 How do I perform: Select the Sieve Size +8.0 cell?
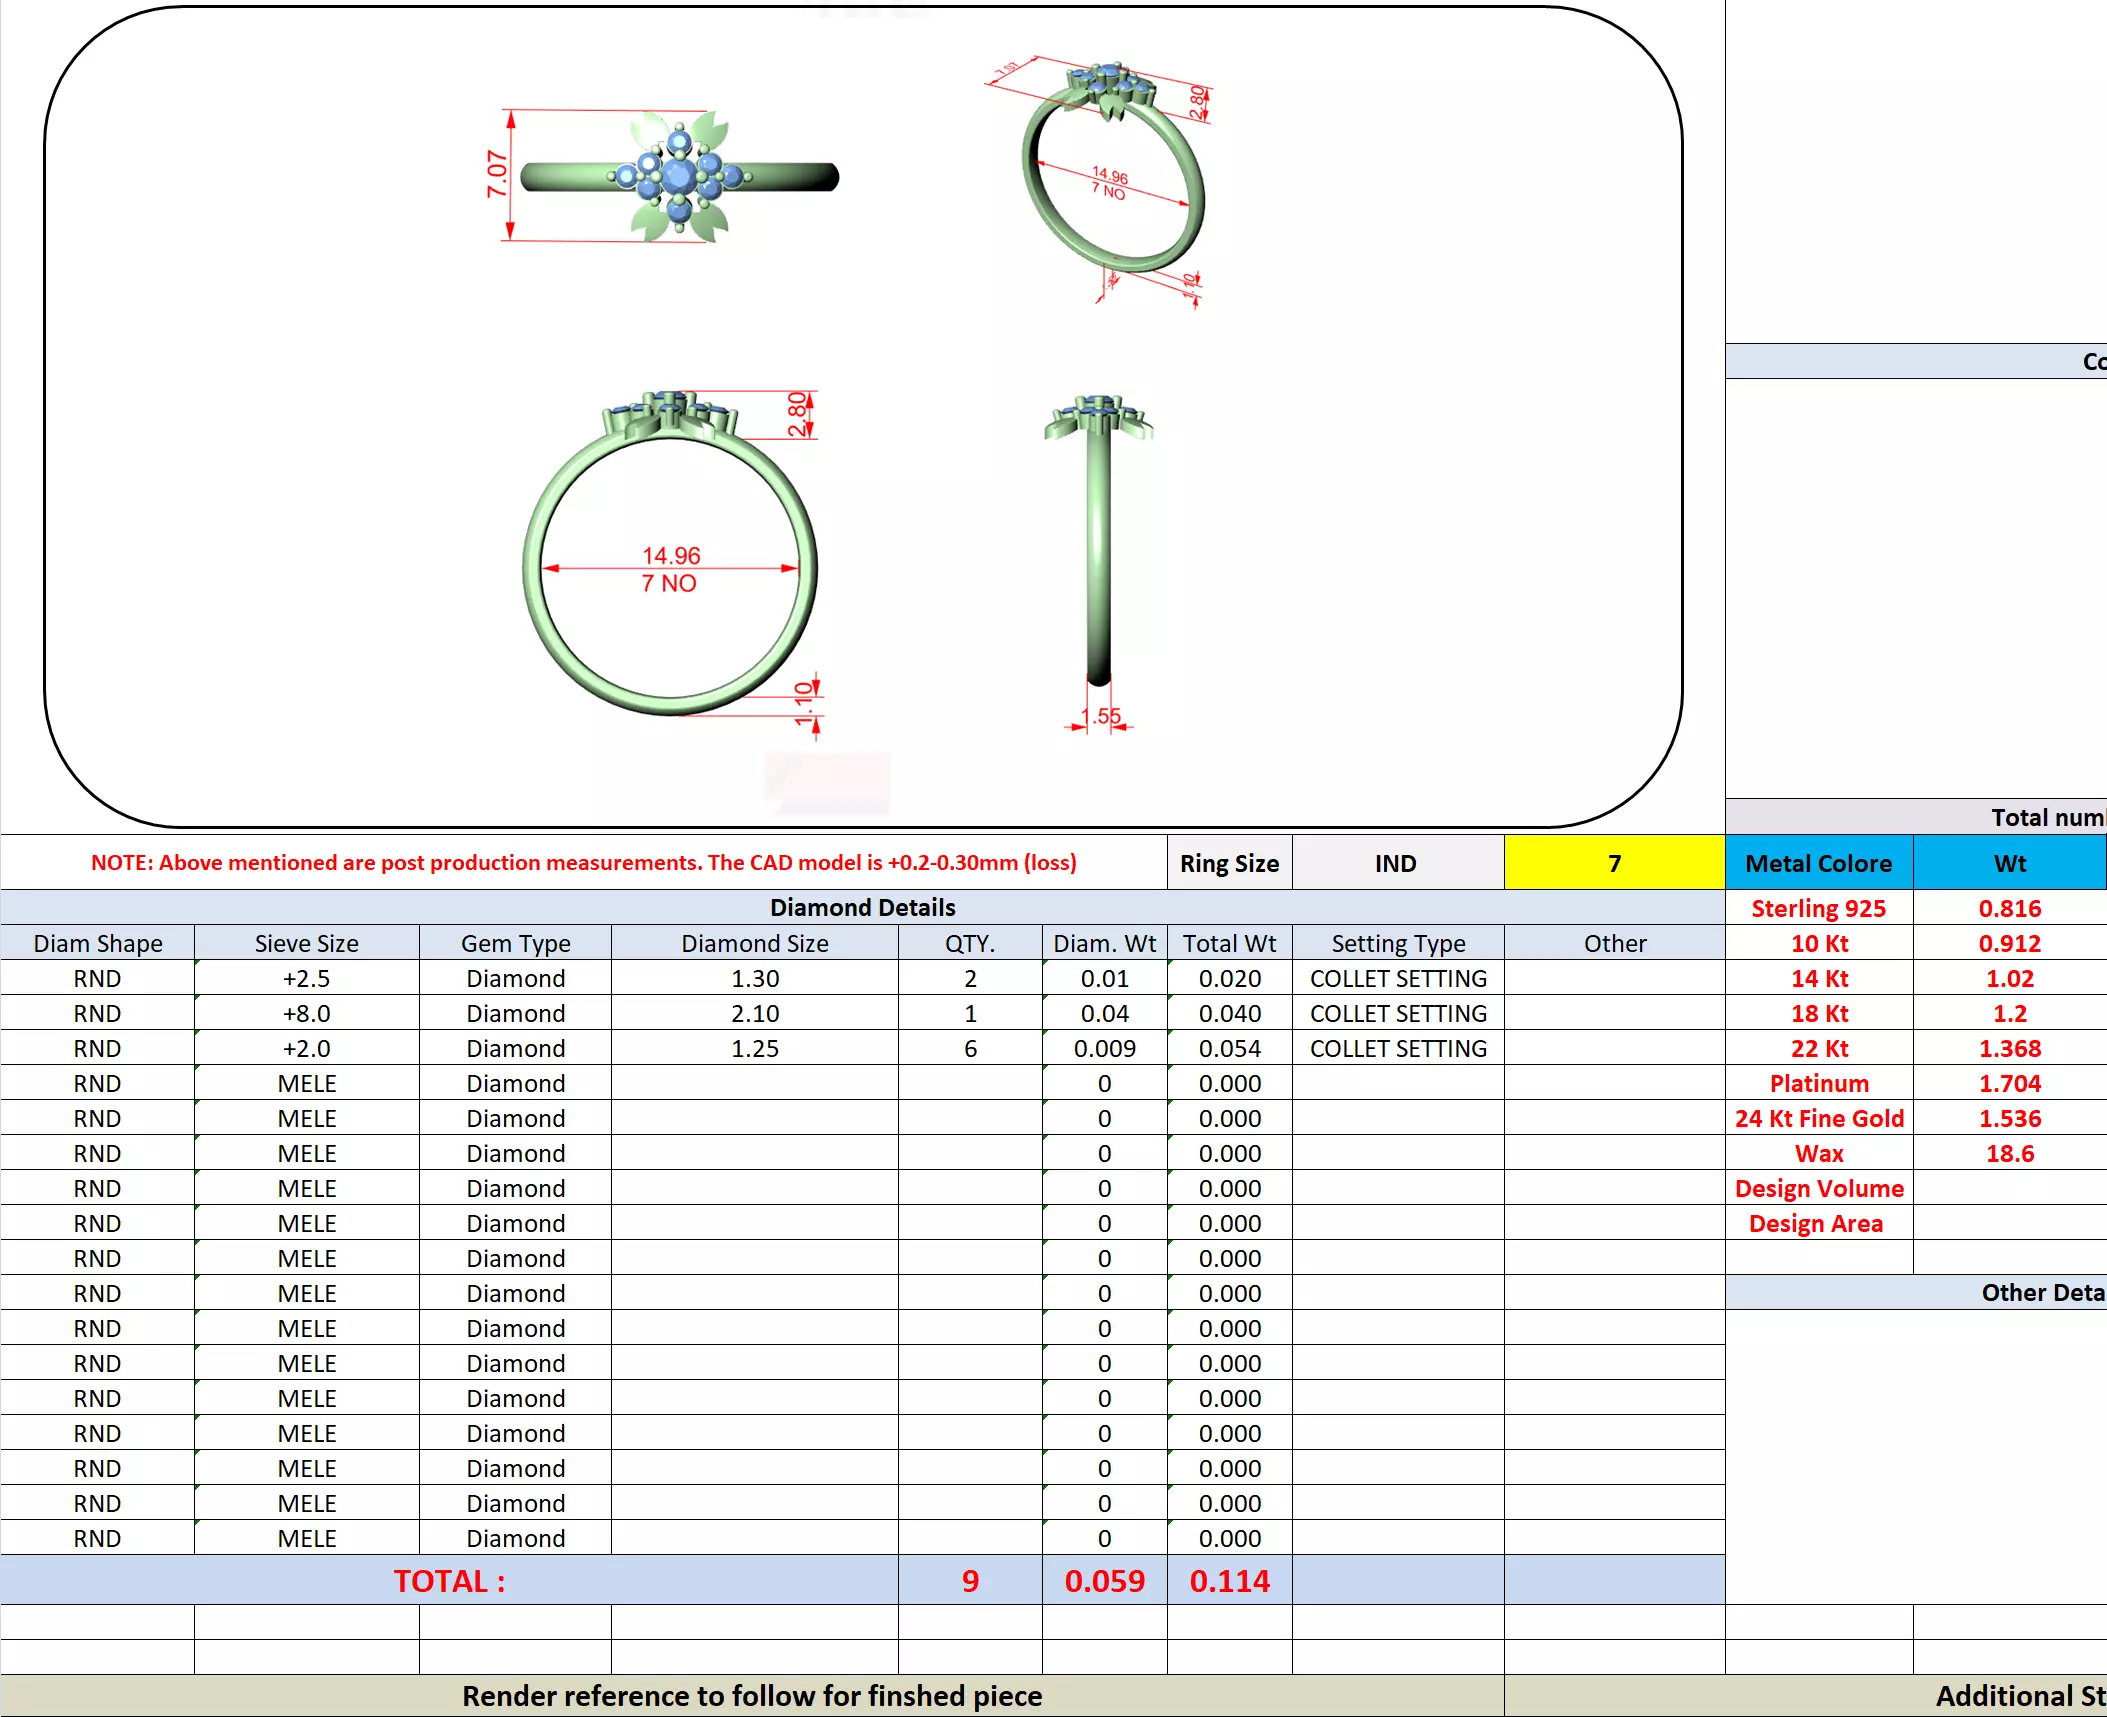306,1013
